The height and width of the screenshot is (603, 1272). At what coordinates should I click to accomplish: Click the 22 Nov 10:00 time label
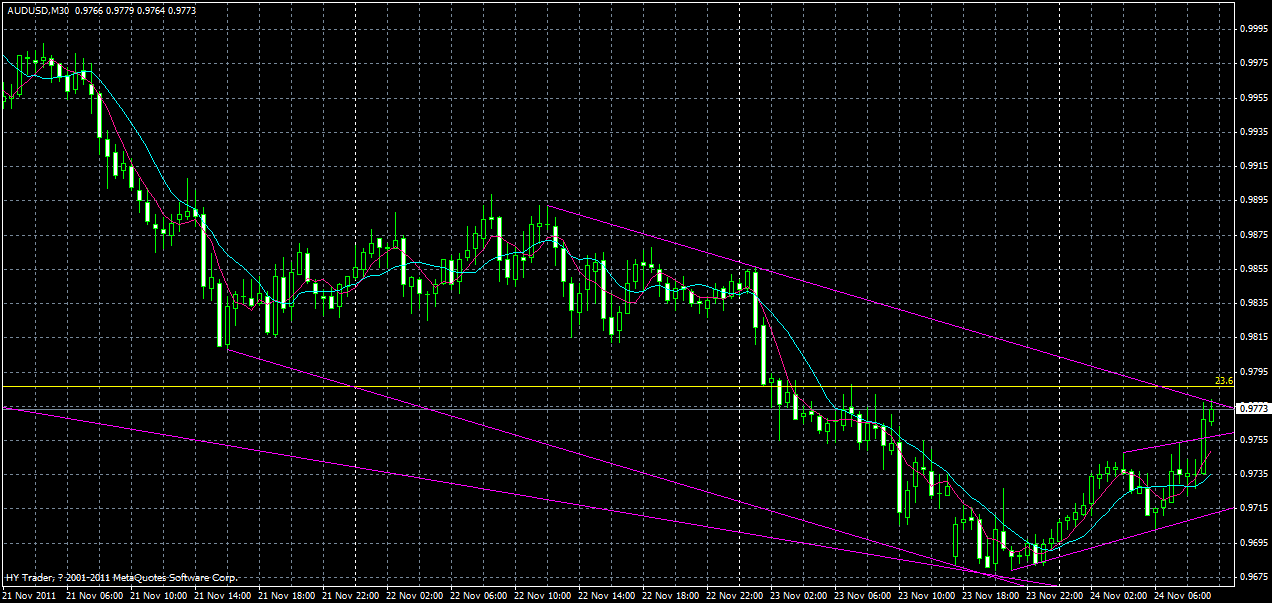coord(543,594)
